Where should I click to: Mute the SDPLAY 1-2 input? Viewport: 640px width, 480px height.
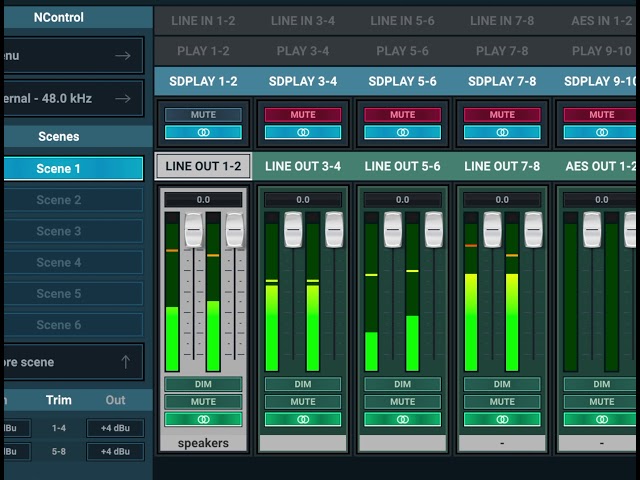click(203, 115)
